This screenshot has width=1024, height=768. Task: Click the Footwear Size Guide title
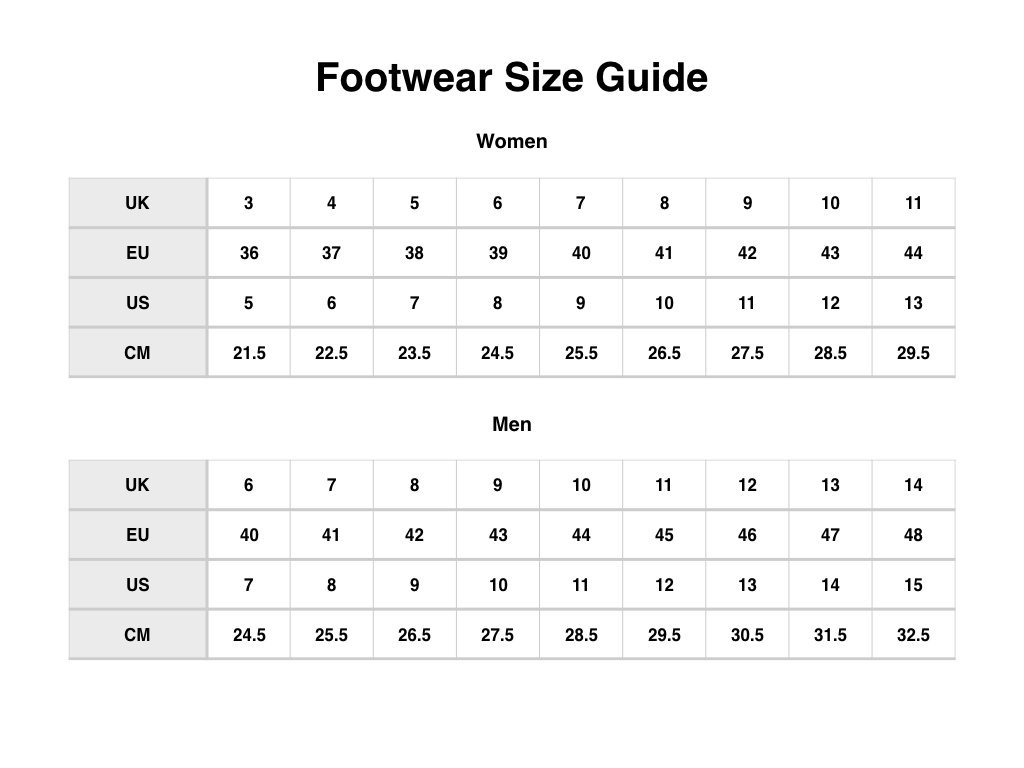[511, 77]
